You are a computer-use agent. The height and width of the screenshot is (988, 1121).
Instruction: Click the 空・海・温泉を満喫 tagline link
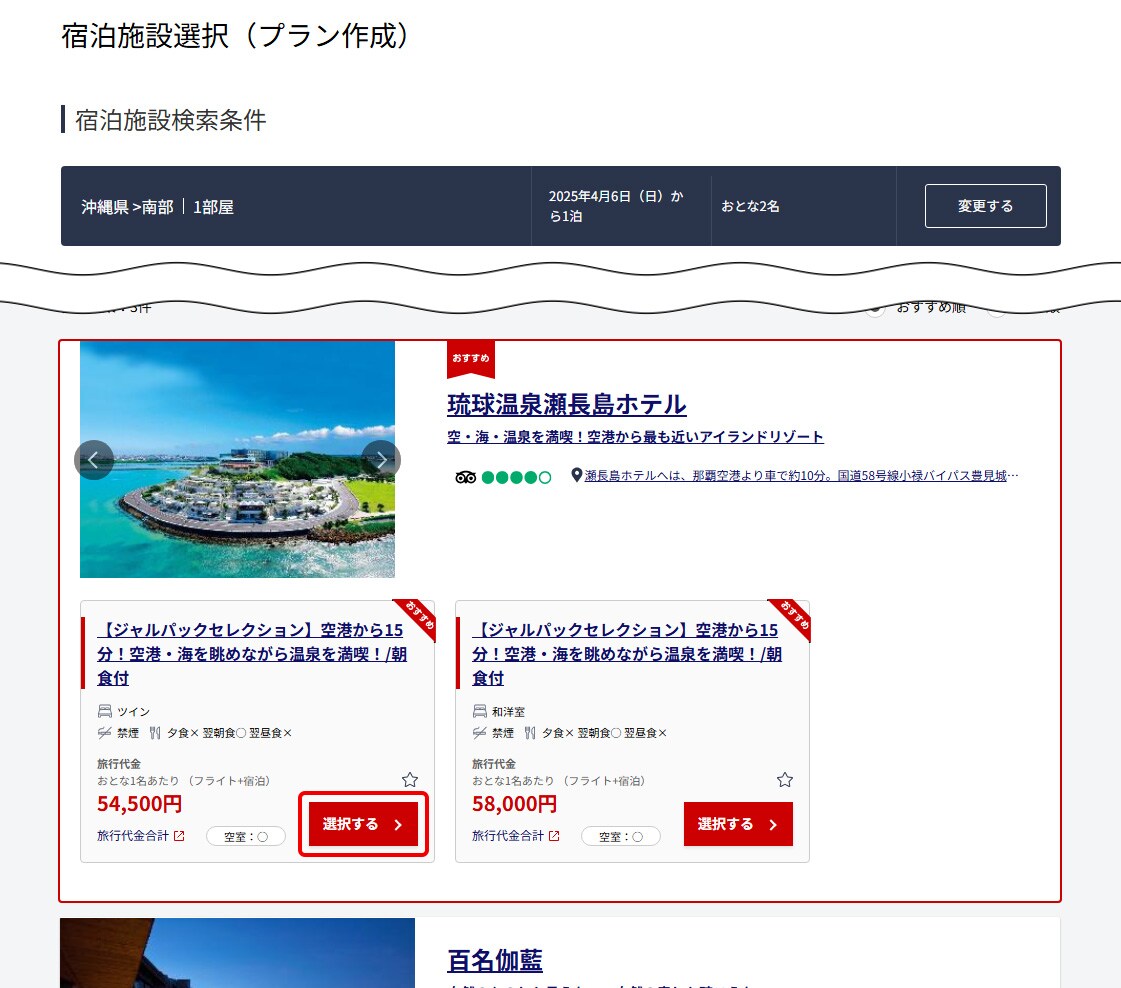coord(635,437)
